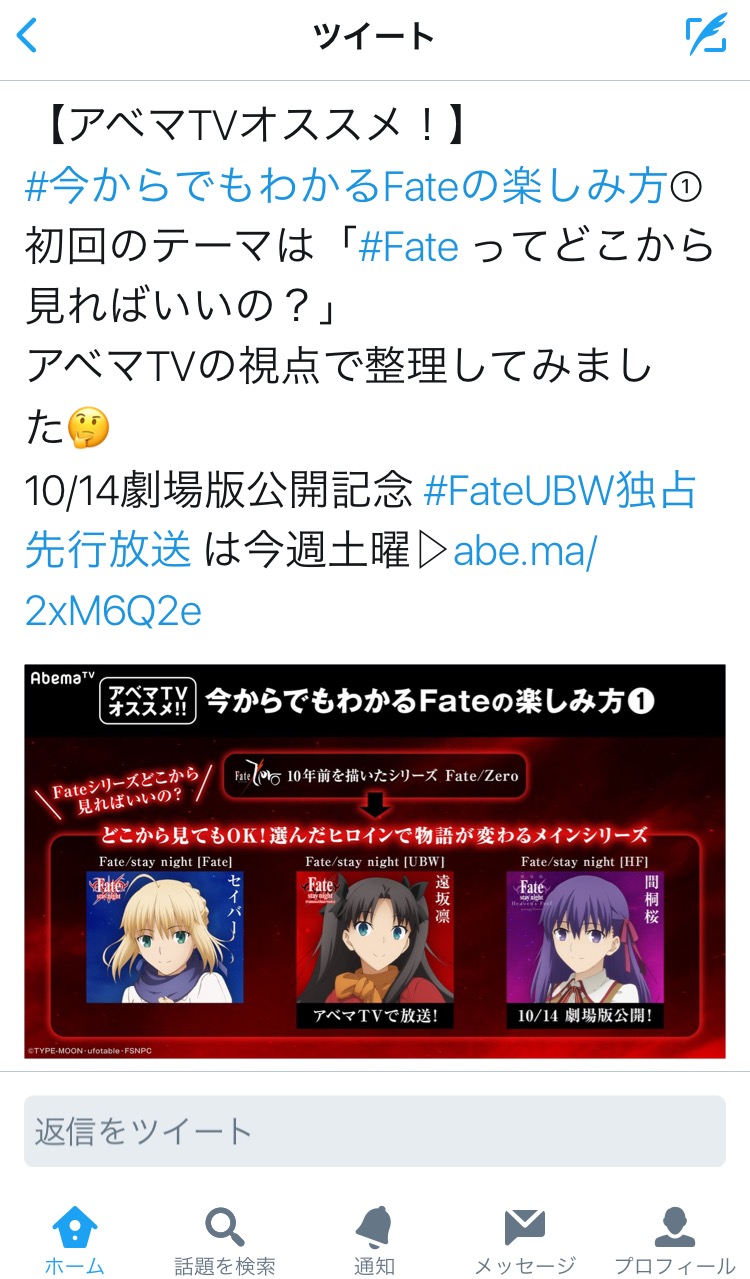Tap the 返信をツイート reply field

[x=375, y=1131]
